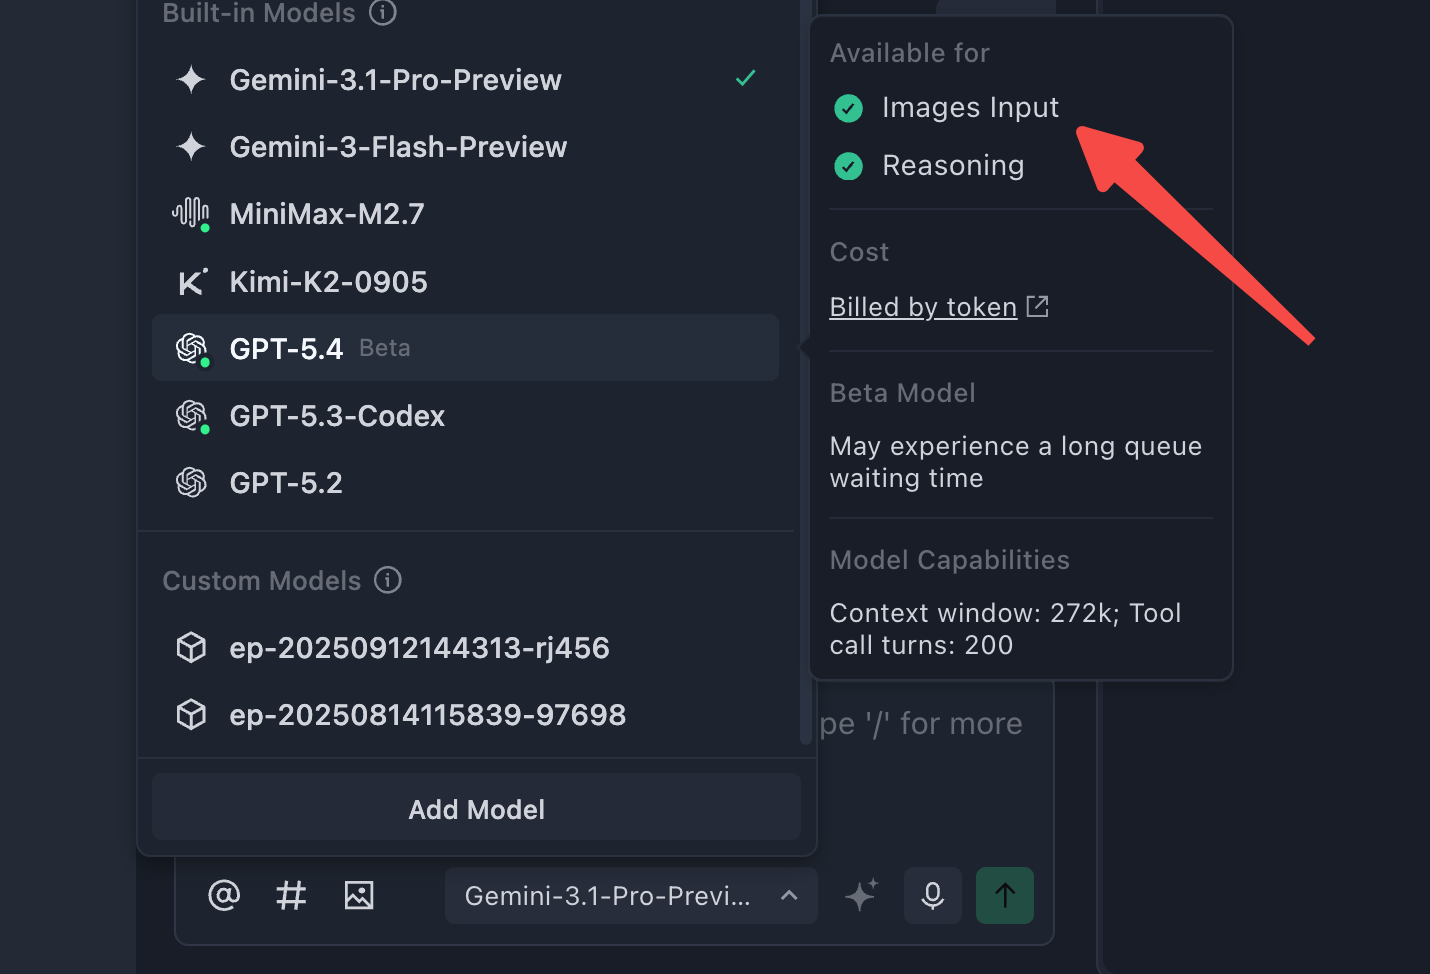Click the Reasoning green check indicator
The width and height of the screenshot is (1430, 974).
point(849,166)
